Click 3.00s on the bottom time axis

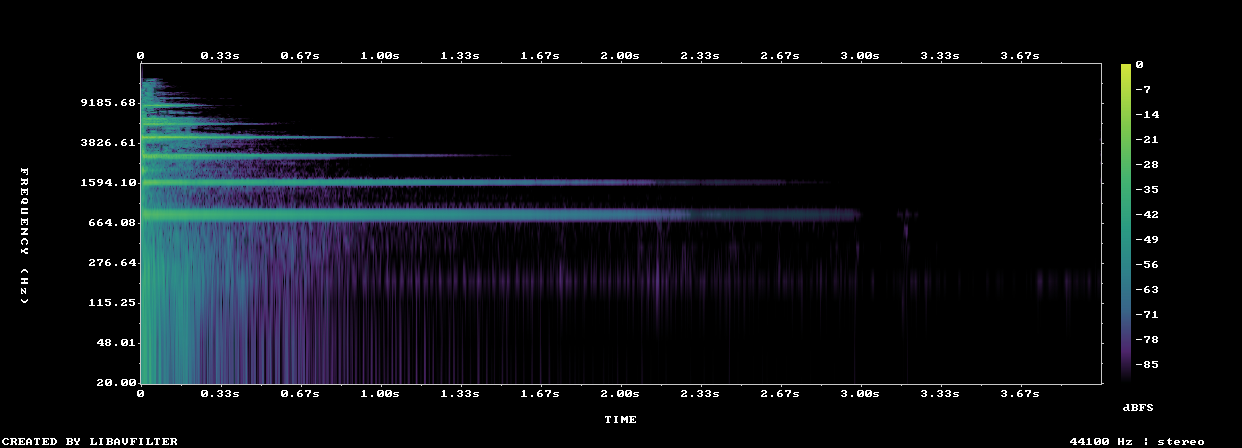pos(860,395)
